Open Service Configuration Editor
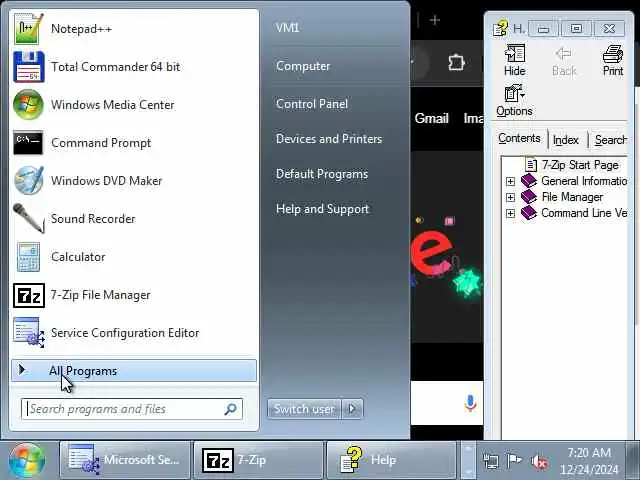The height and width of the screenshot is (480, 640). coord(134,333)
